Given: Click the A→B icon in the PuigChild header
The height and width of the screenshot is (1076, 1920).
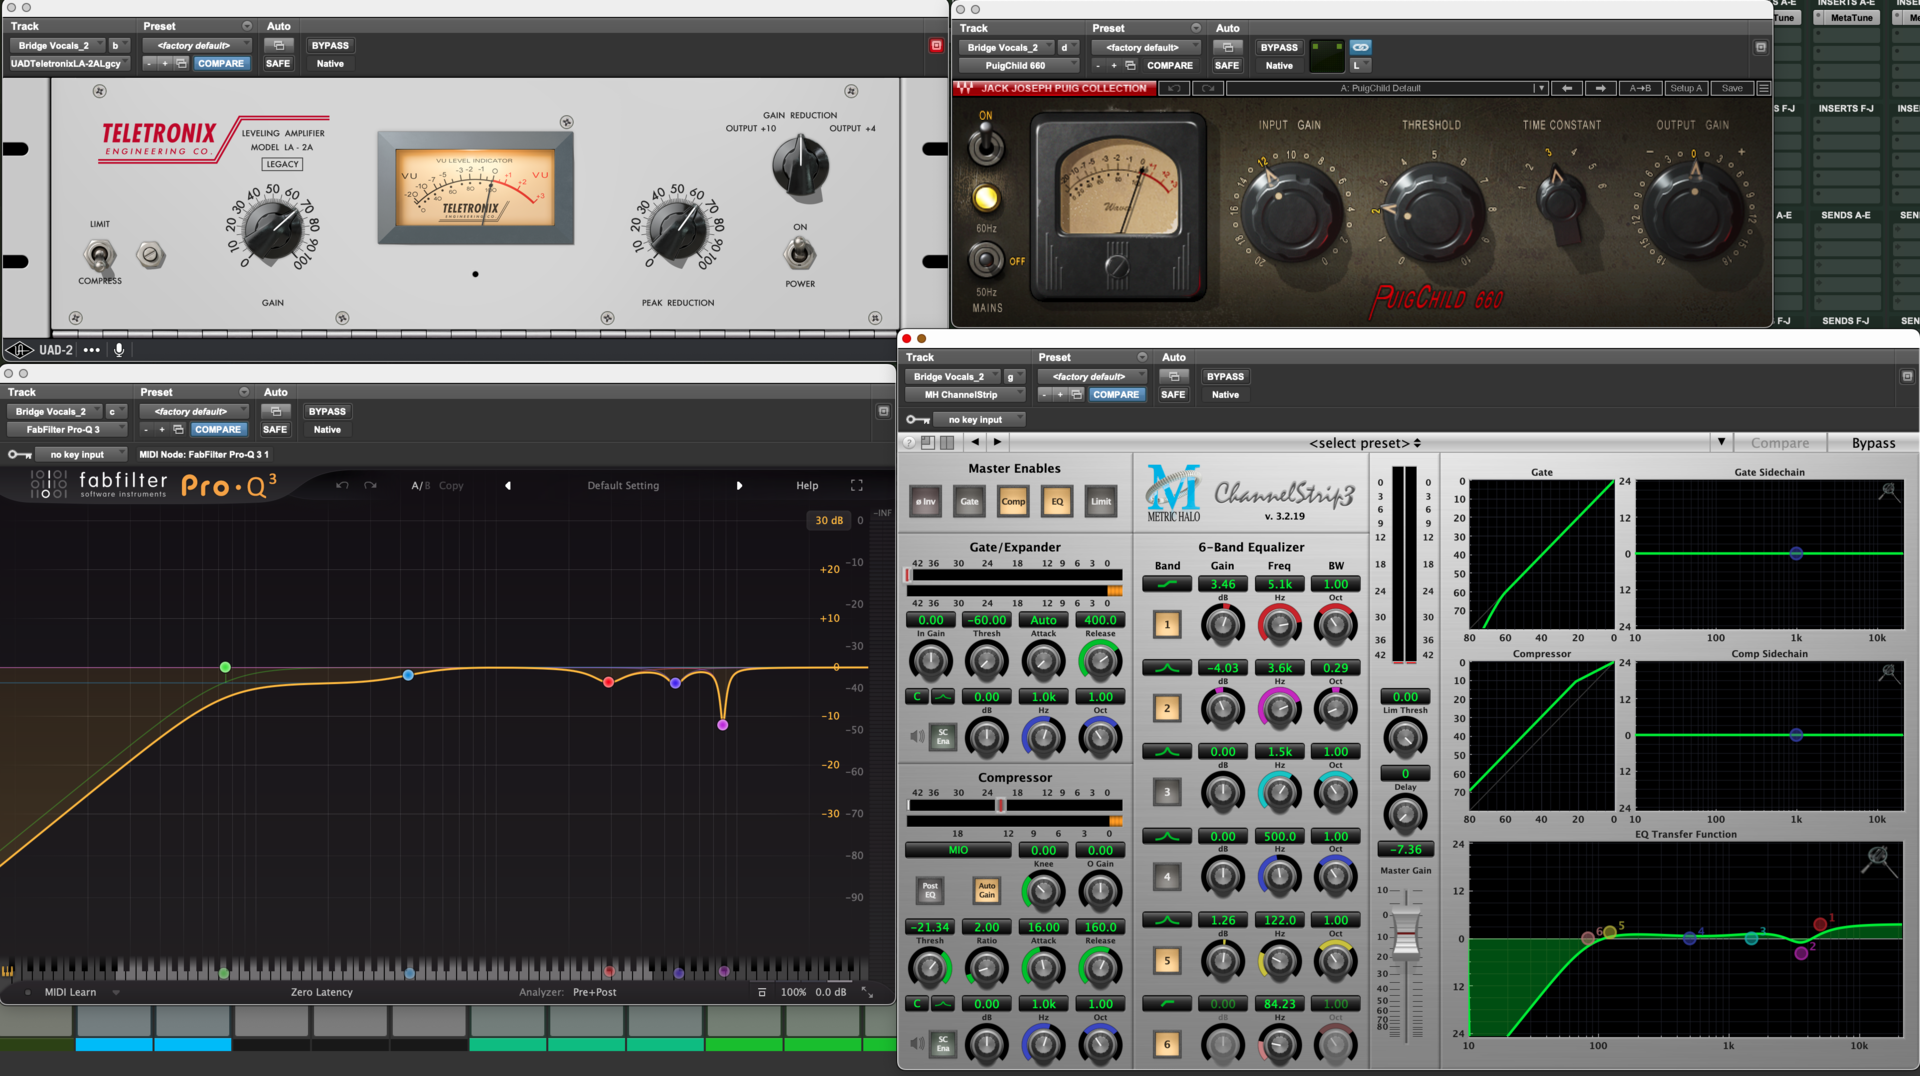Looking at the screenshot, I should click(x=1641, y=88).
